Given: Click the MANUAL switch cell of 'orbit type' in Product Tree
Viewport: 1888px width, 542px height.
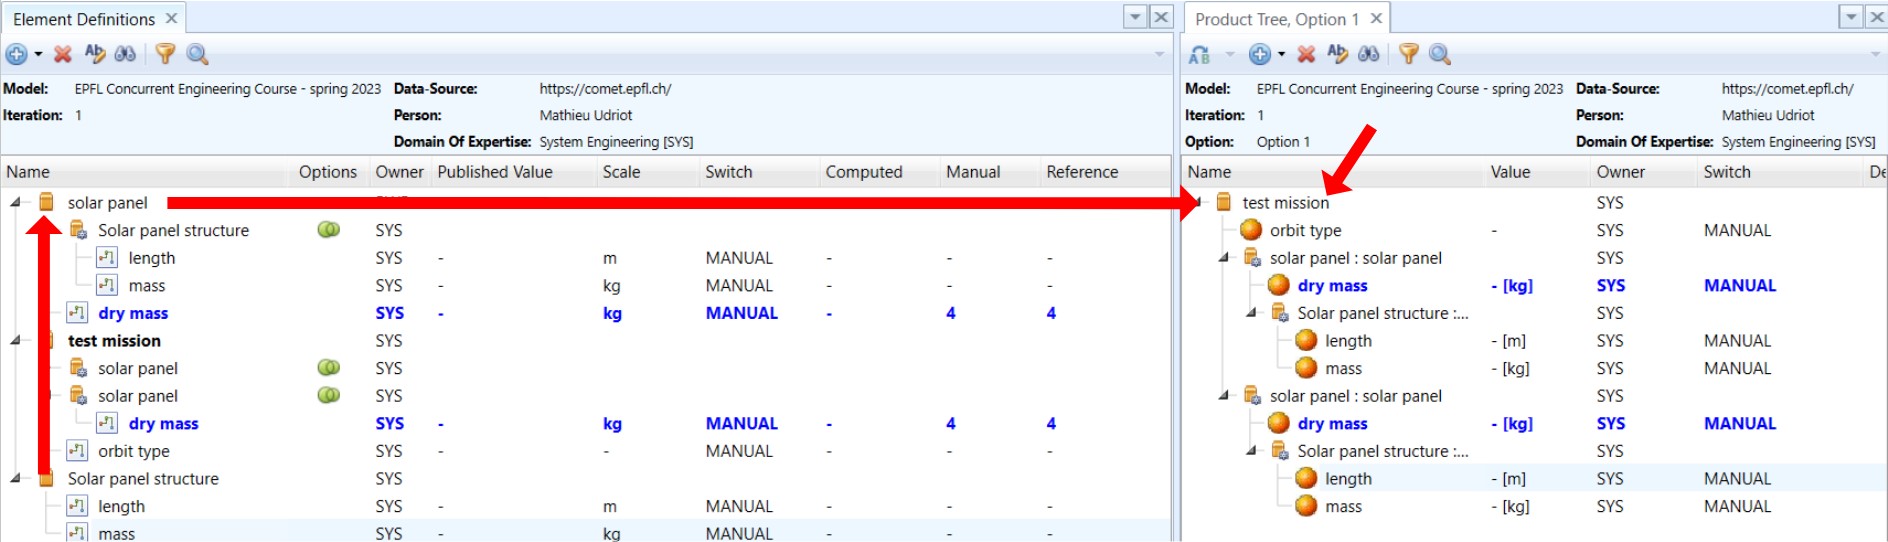Looking at the screenshot, I should point(1737,230).
